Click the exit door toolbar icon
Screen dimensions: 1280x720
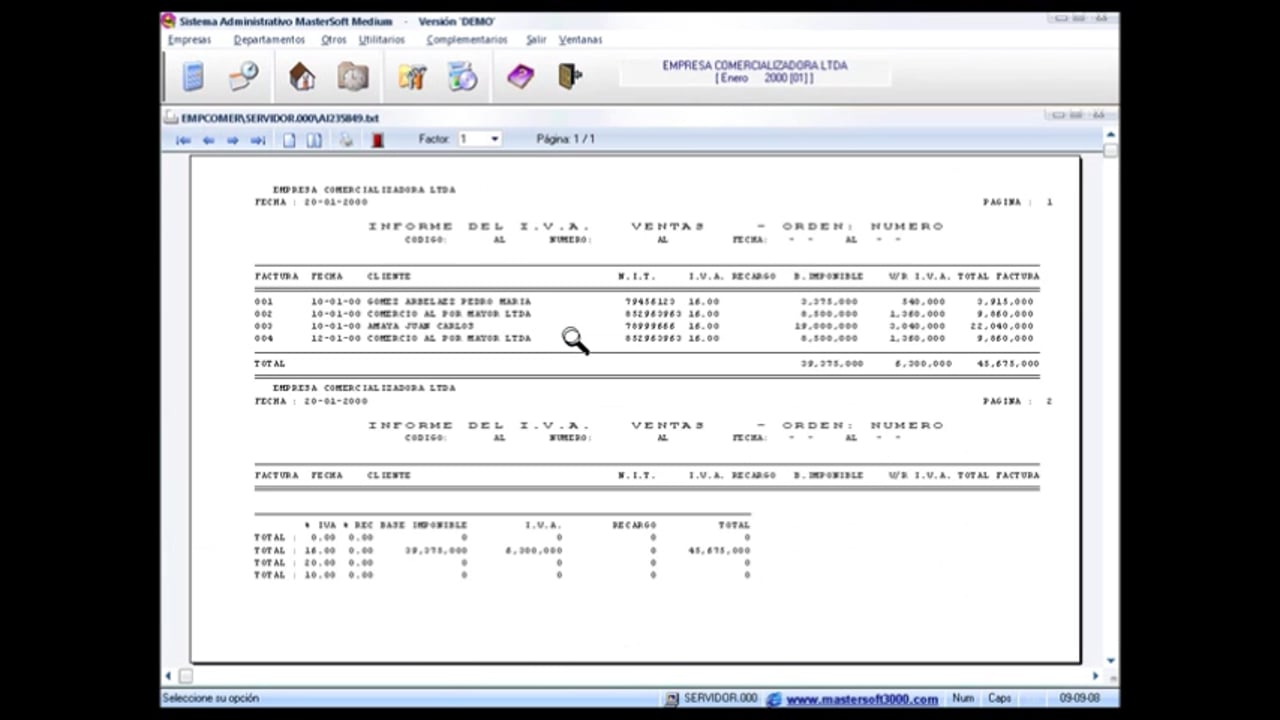tap(570, 77)
